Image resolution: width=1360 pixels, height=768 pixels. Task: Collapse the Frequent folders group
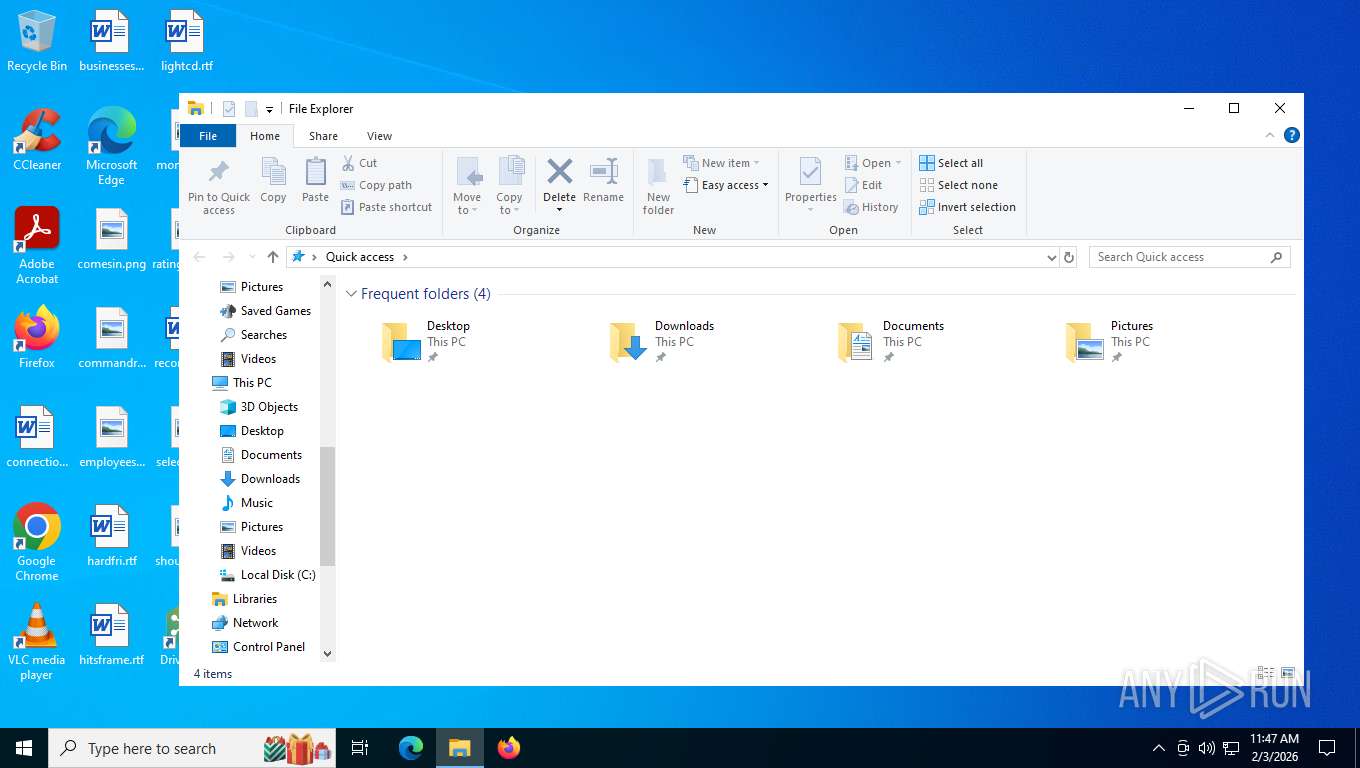pyautogui.click(x=351, y=294)
